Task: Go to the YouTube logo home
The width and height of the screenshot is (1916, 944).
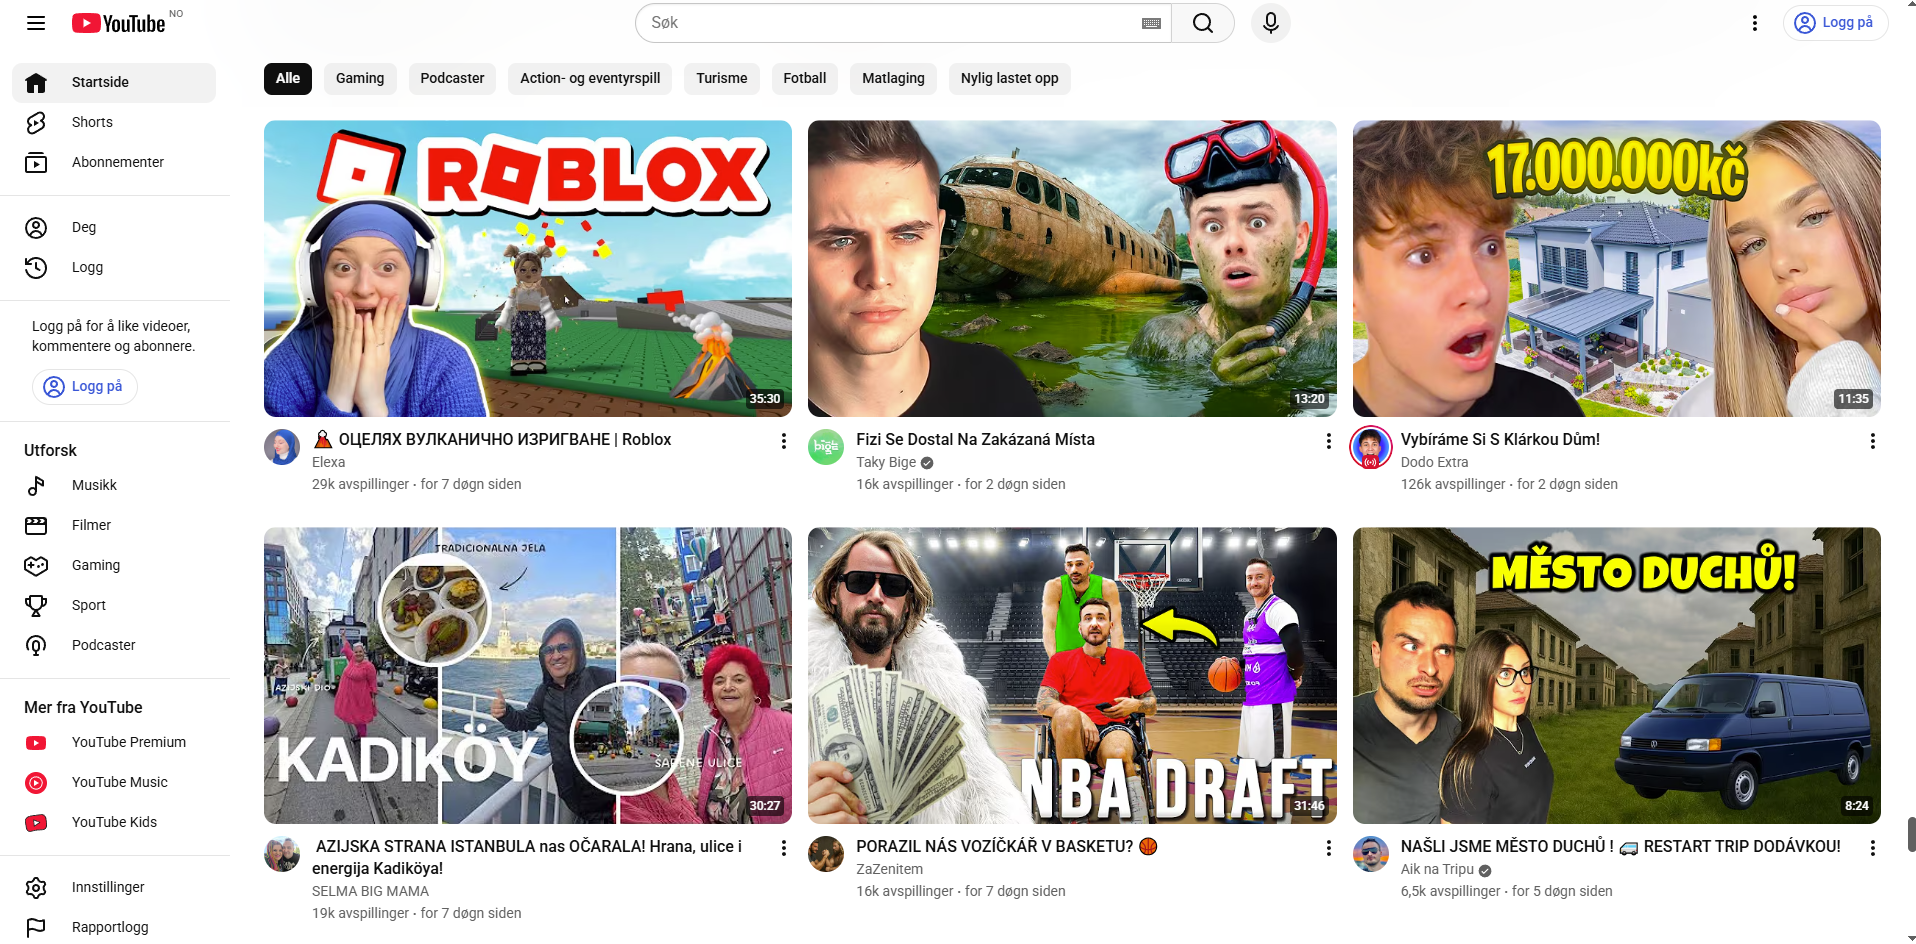Action: (119, 23)
